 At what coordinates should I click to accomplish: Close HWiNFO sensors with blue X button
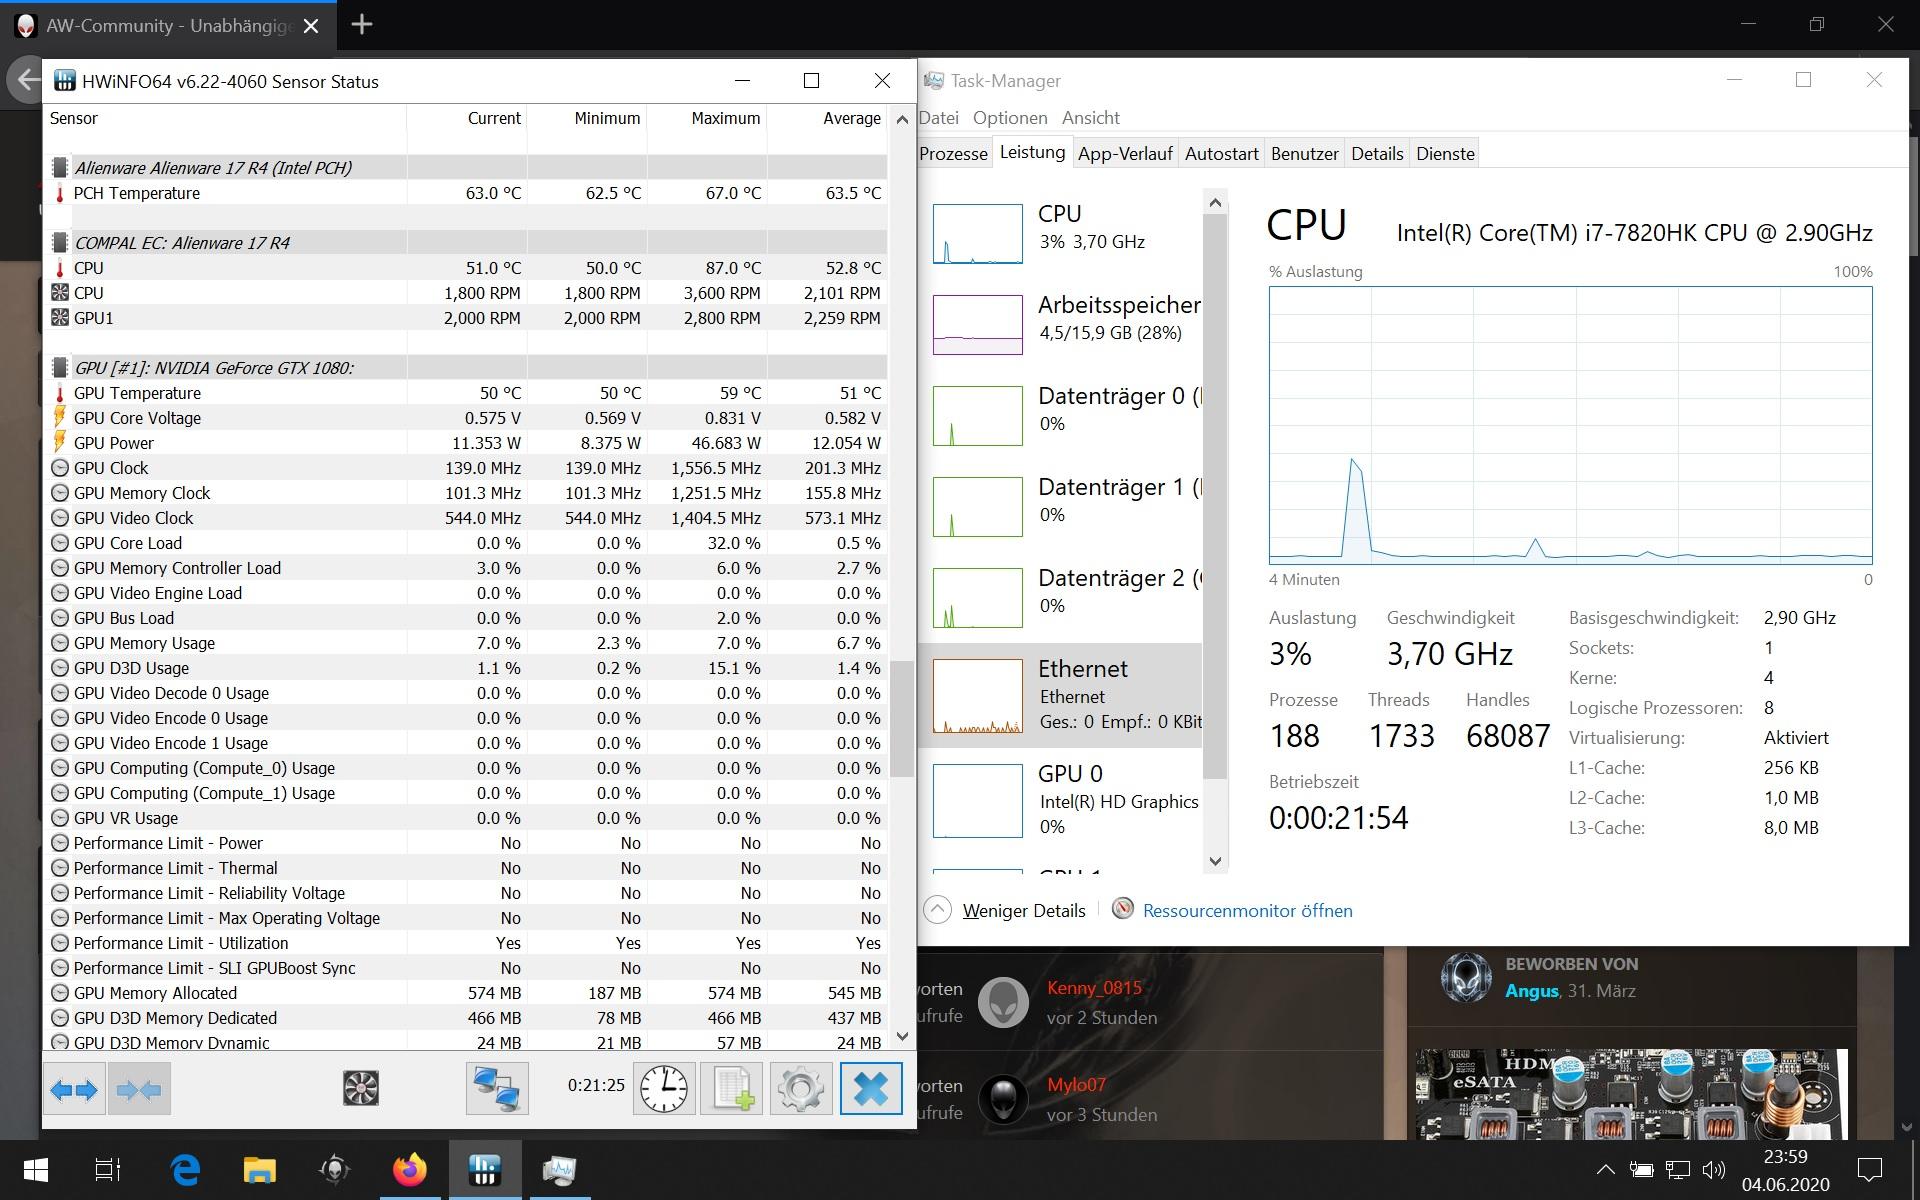870,1089
